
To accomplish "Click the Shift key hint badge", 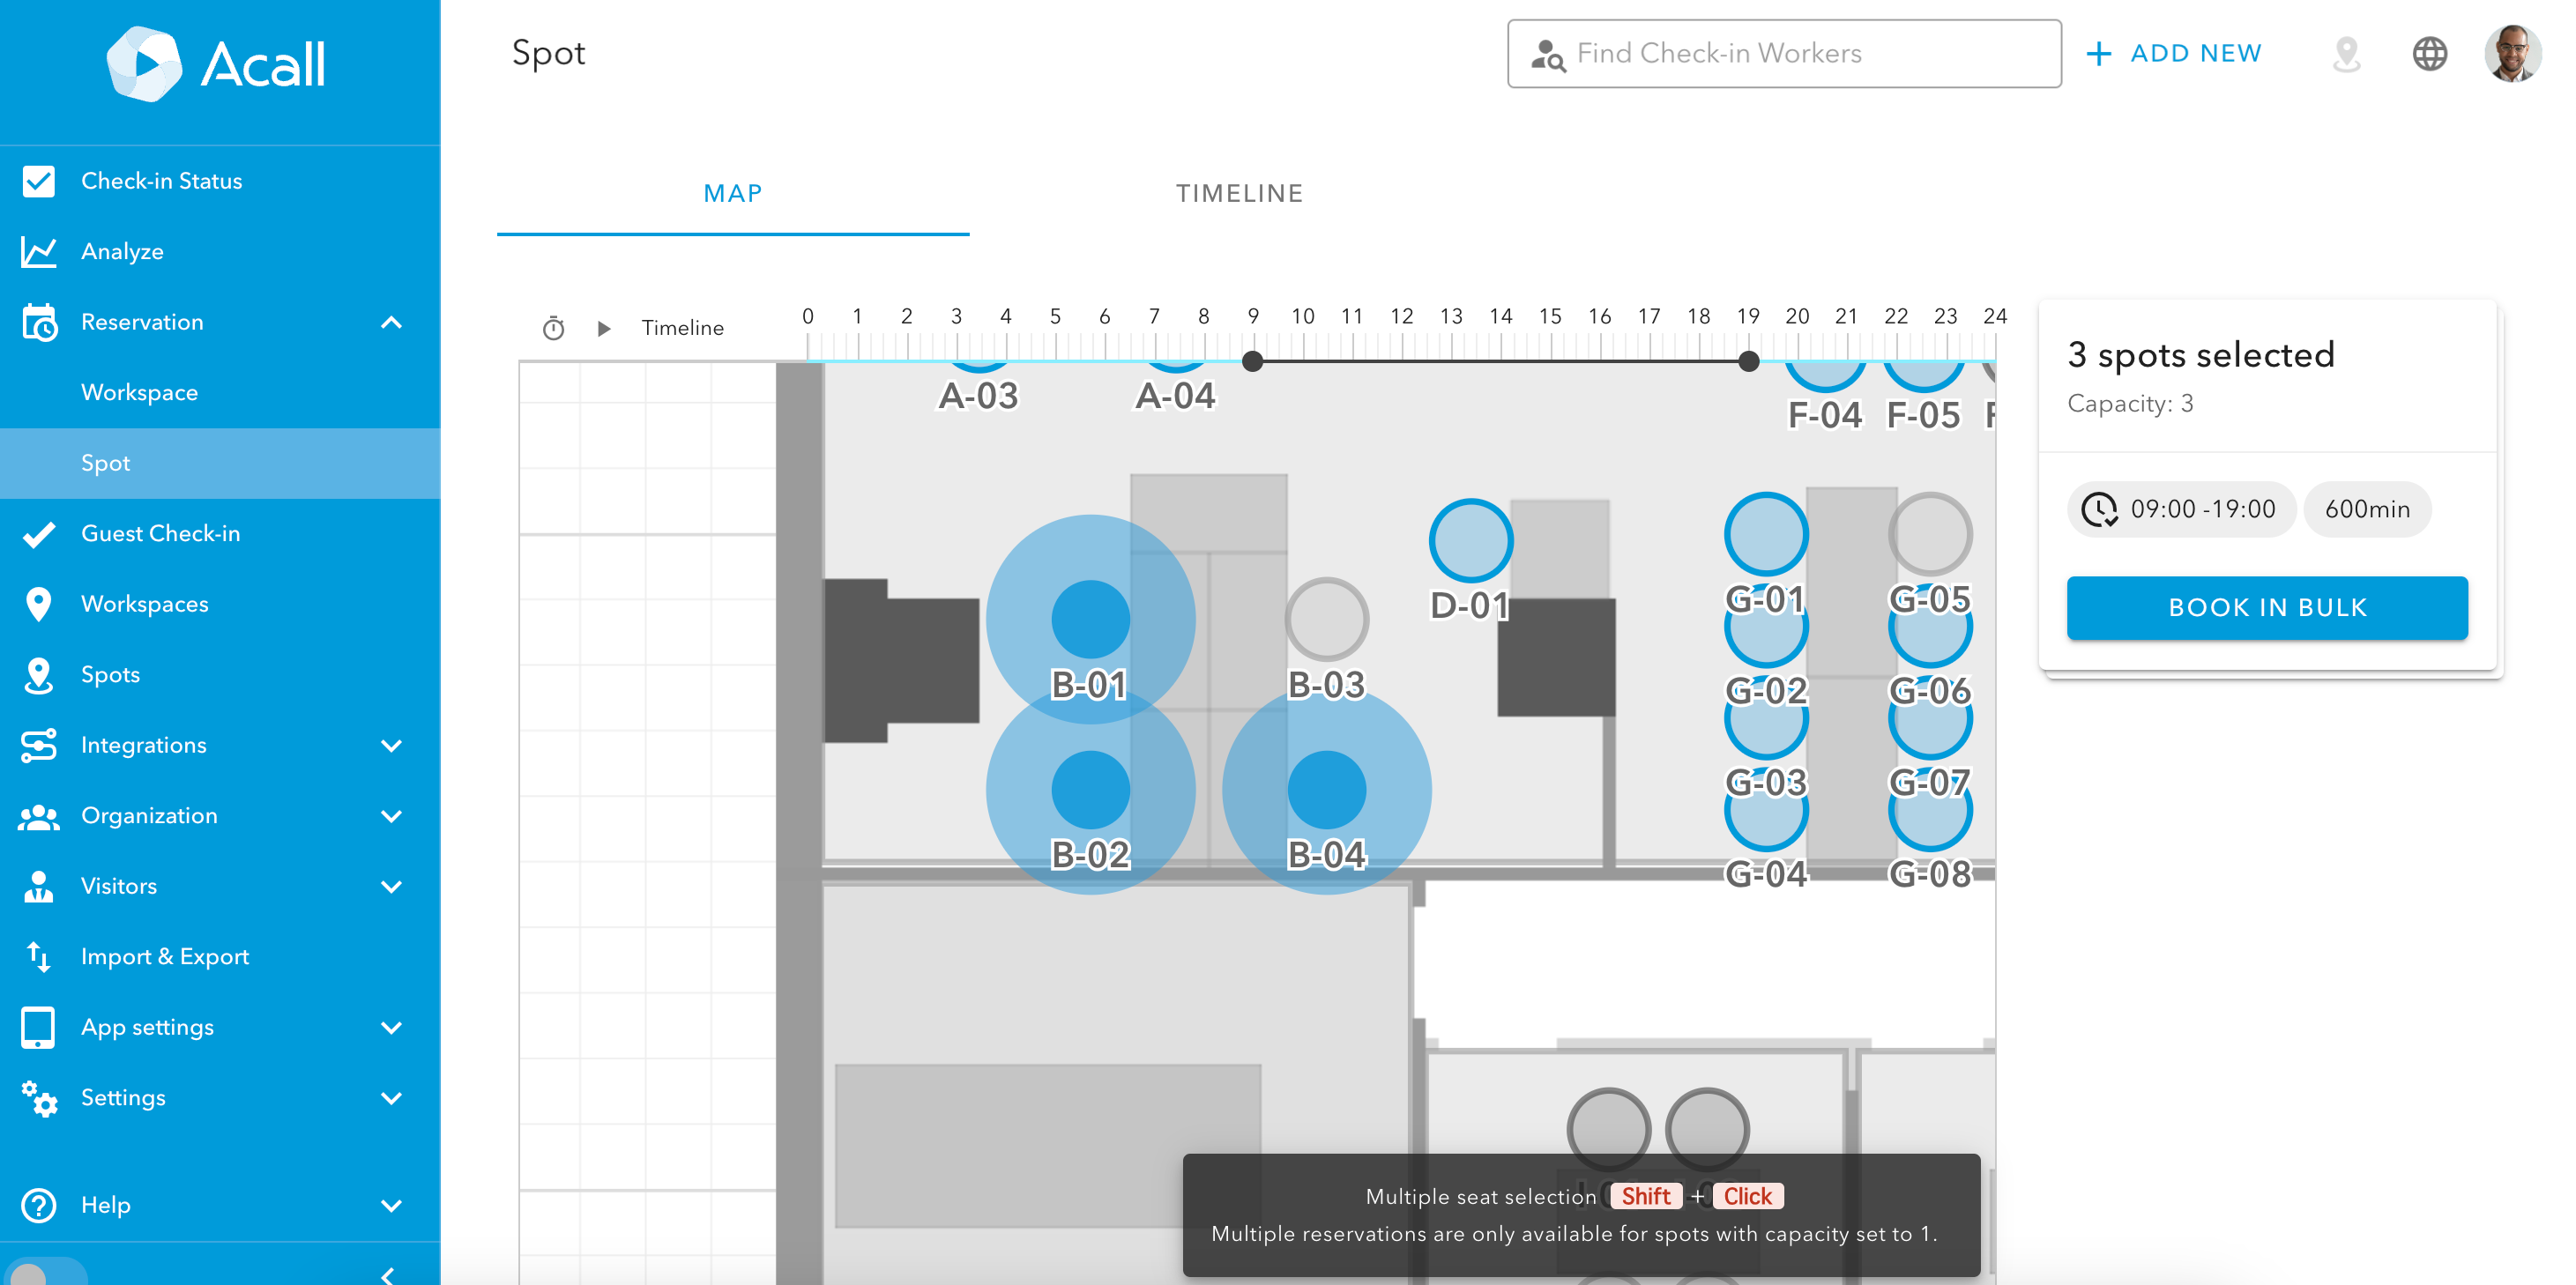I will (x=1645, y=1196).
